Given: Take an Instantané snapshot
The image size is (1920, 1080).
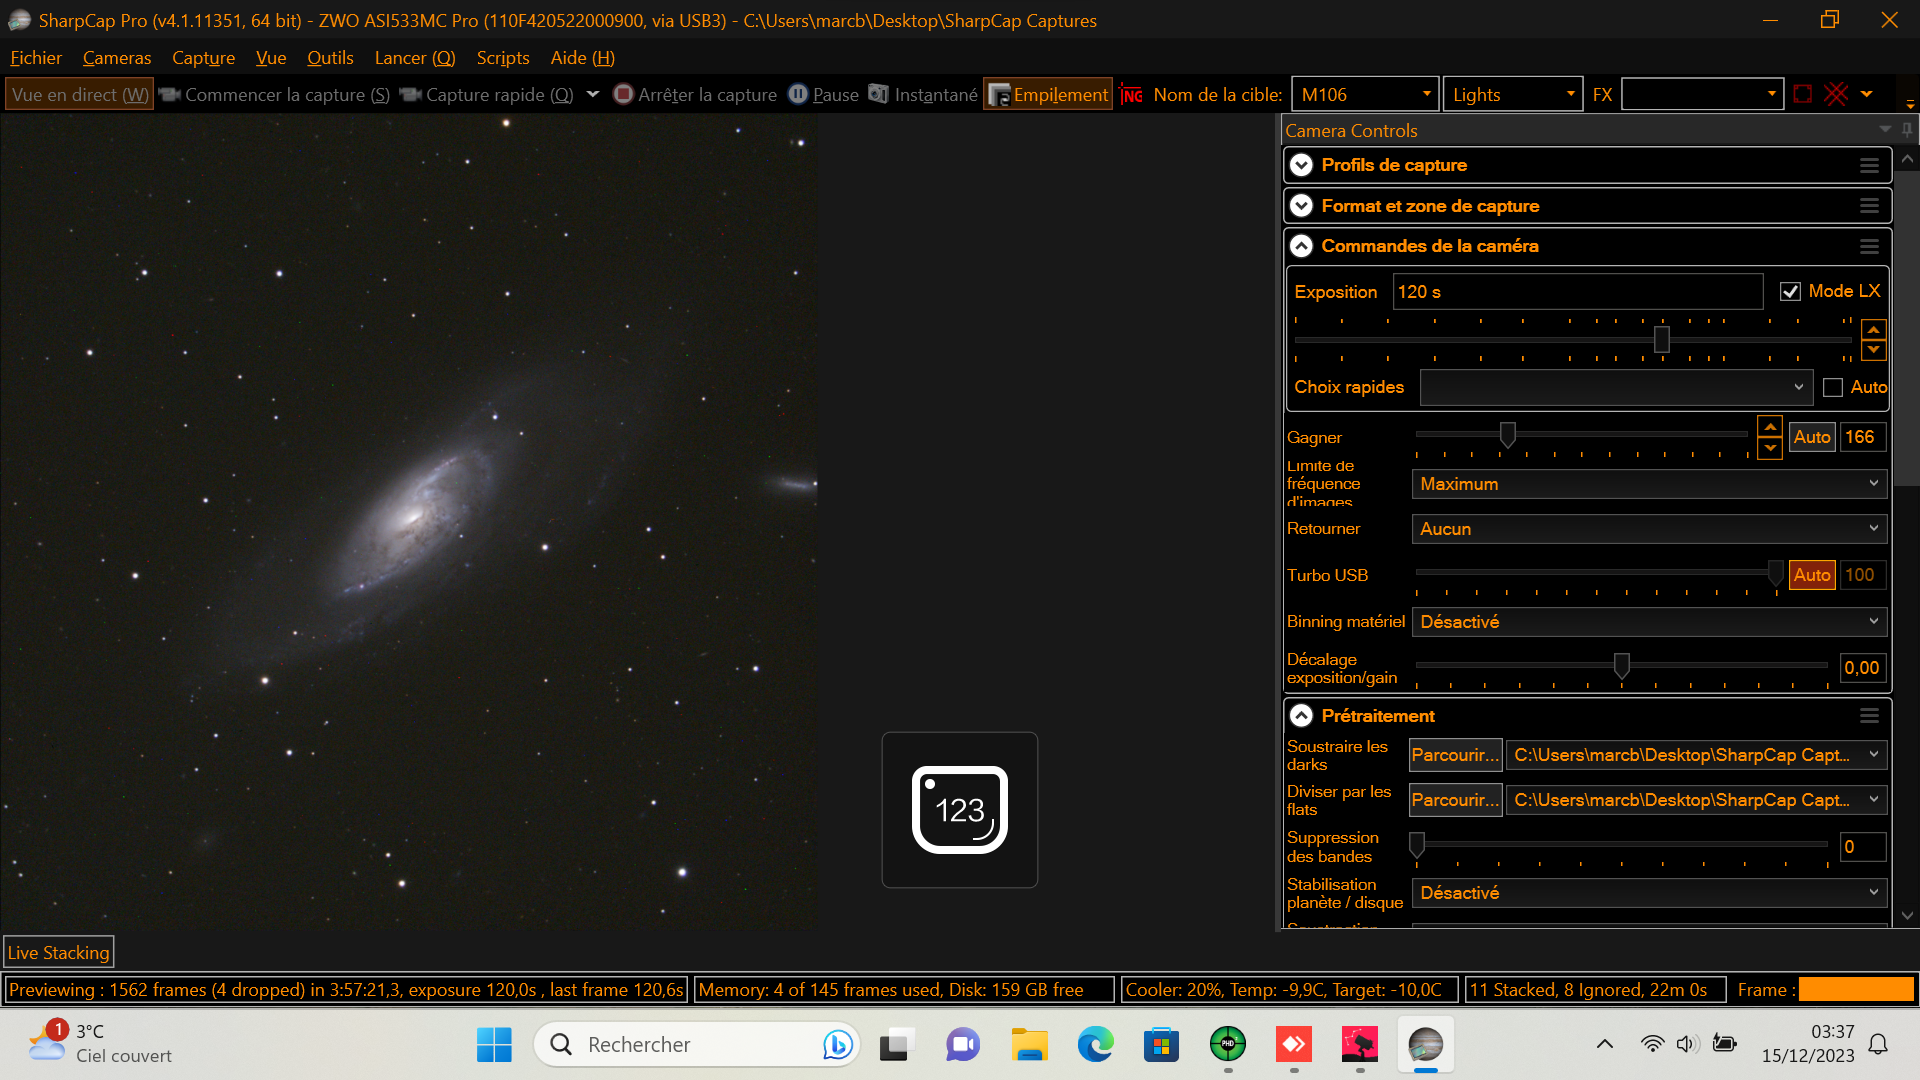Looking at the screenshot, I should click(x=923, y=94).
